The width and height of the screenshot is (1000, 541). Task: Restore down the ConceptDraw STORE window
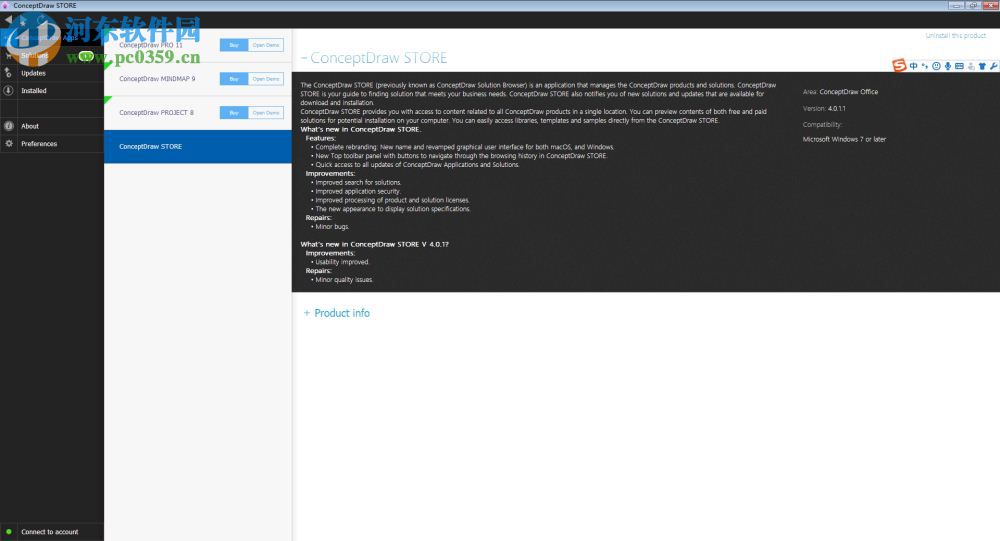973,5
